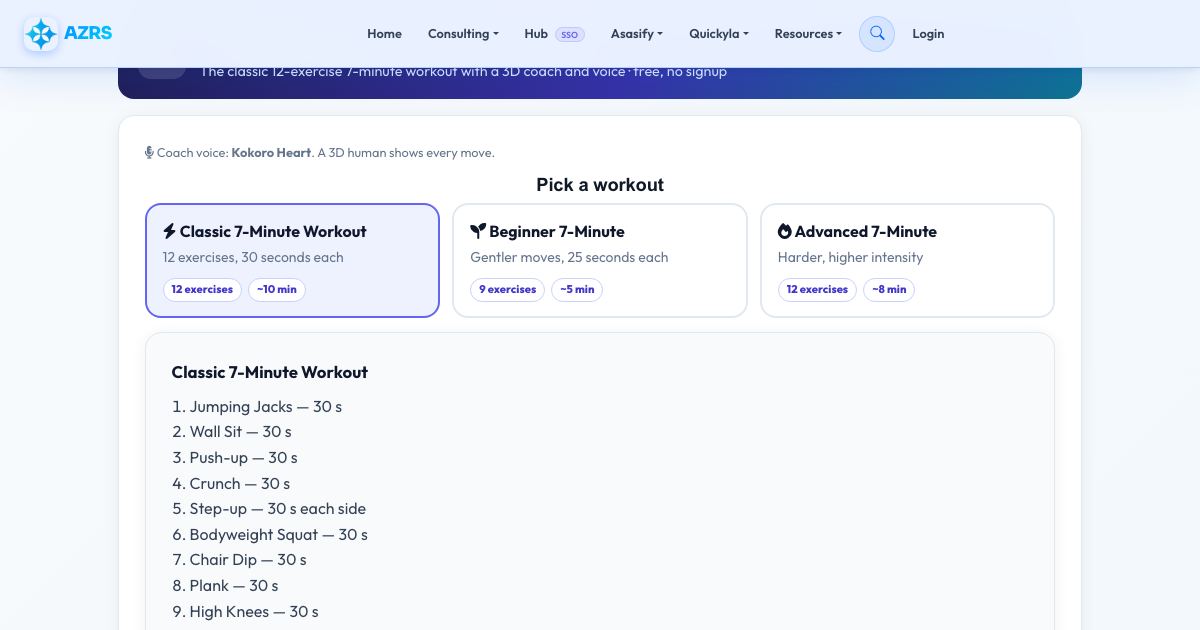The height and width of the screenshot is (630, 1200).
Task: Click the '9 exercises' badge
Action: [x=507, y=290]
